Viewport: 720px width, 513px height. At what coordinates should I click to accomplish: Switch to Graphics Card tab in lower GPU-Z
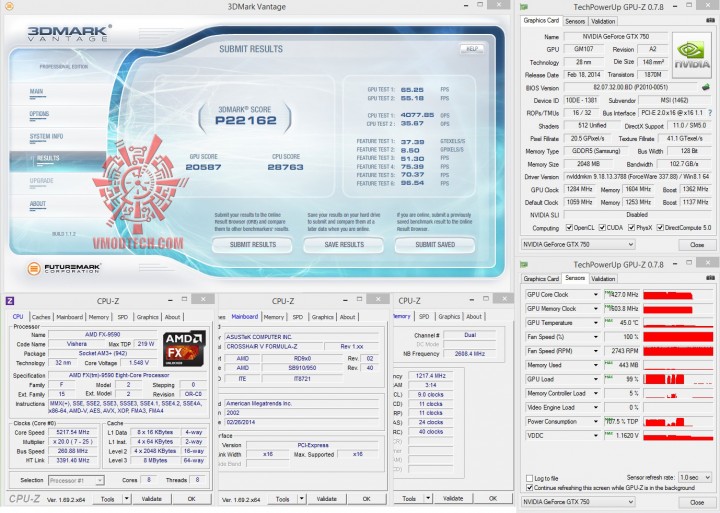541,279
